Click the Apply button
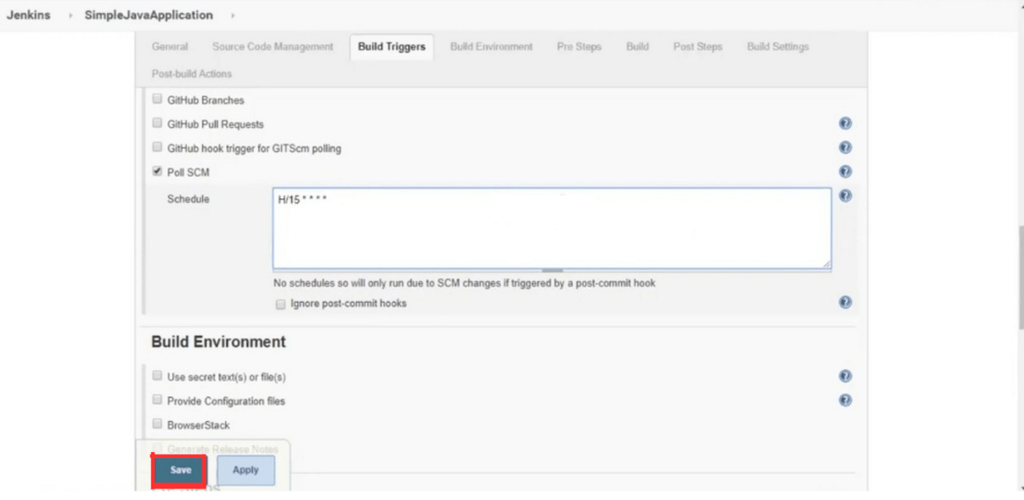1024x500 pixels. tap(246, 470)
